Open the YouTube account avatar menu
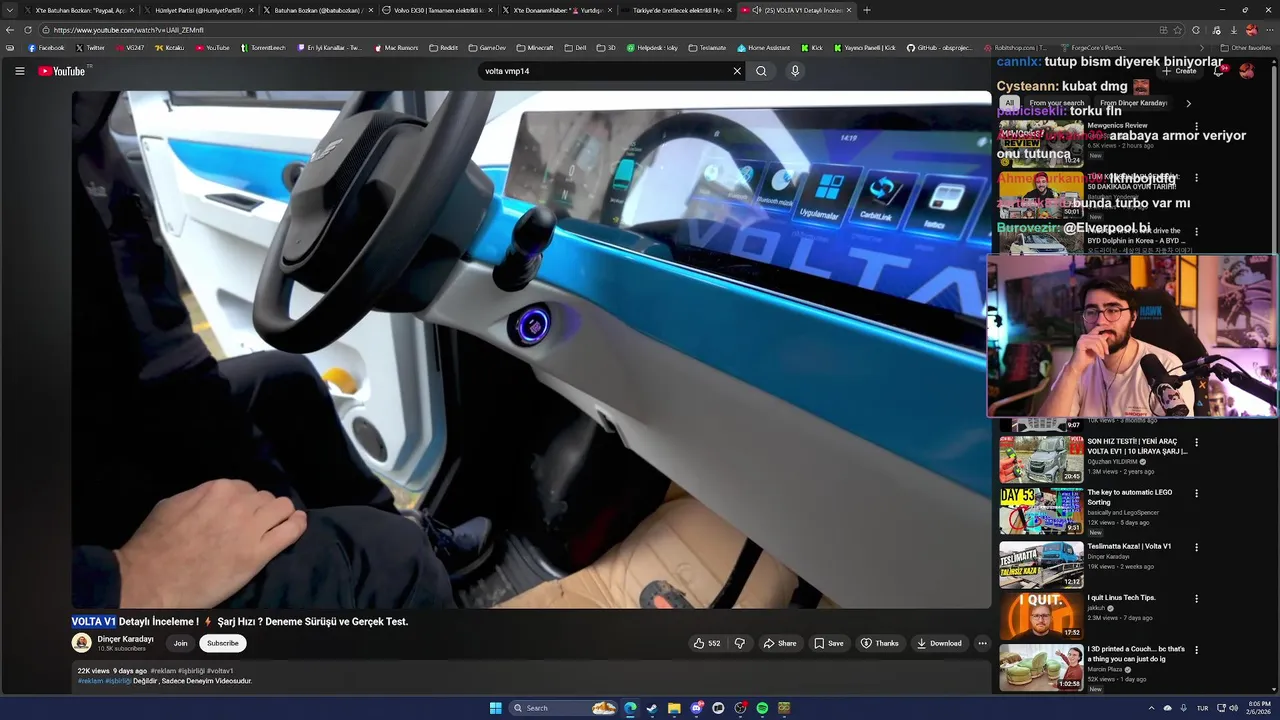 click(x=1247, y=71)
